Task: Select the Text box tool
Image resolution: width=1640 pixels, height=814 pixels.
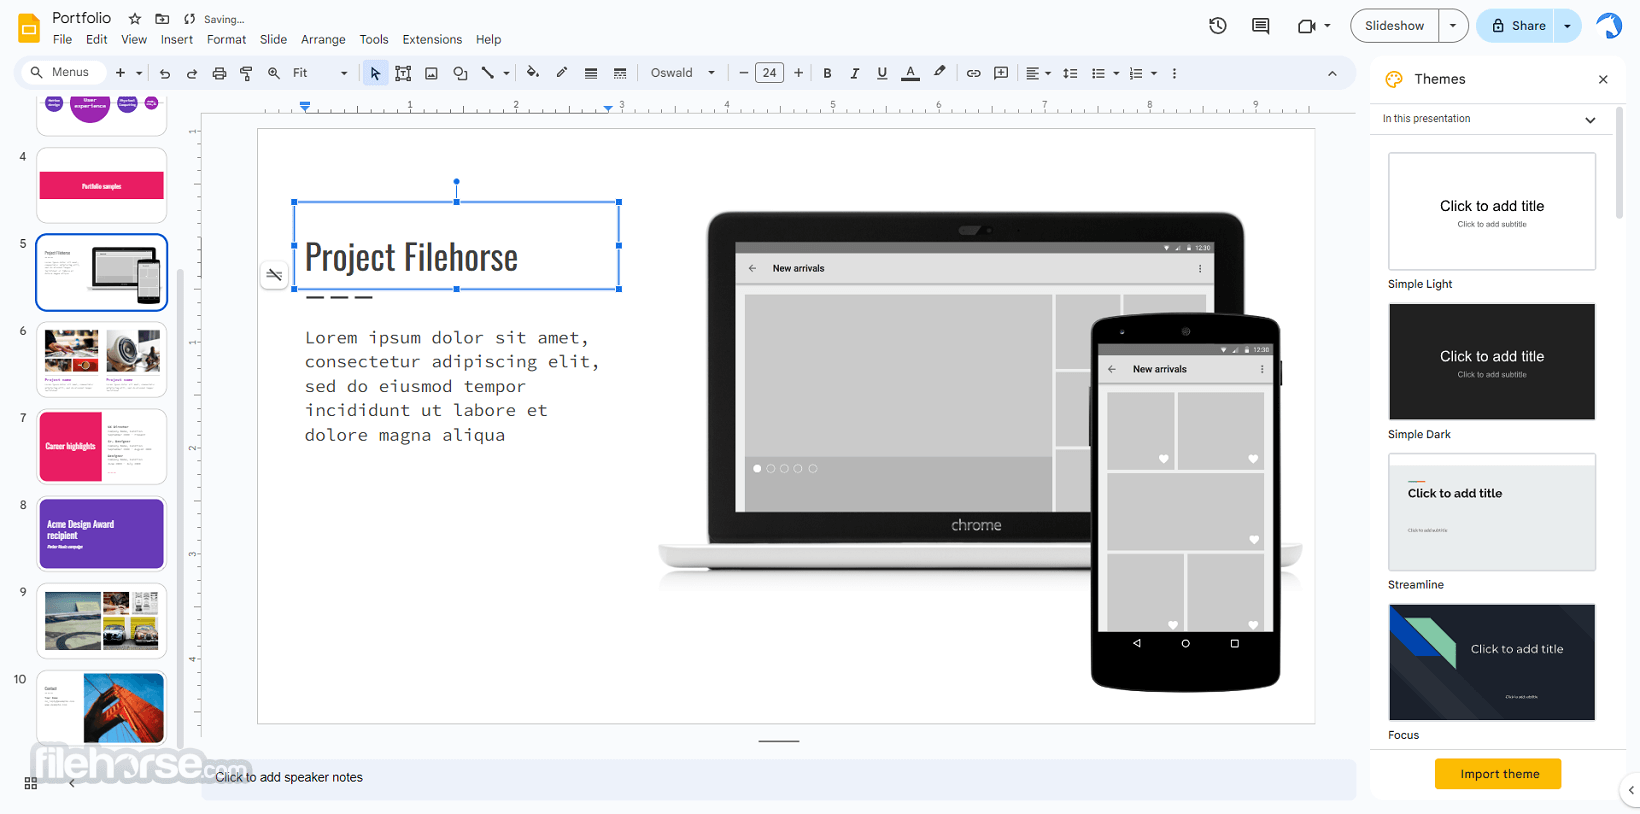Action: coord(403,73)
